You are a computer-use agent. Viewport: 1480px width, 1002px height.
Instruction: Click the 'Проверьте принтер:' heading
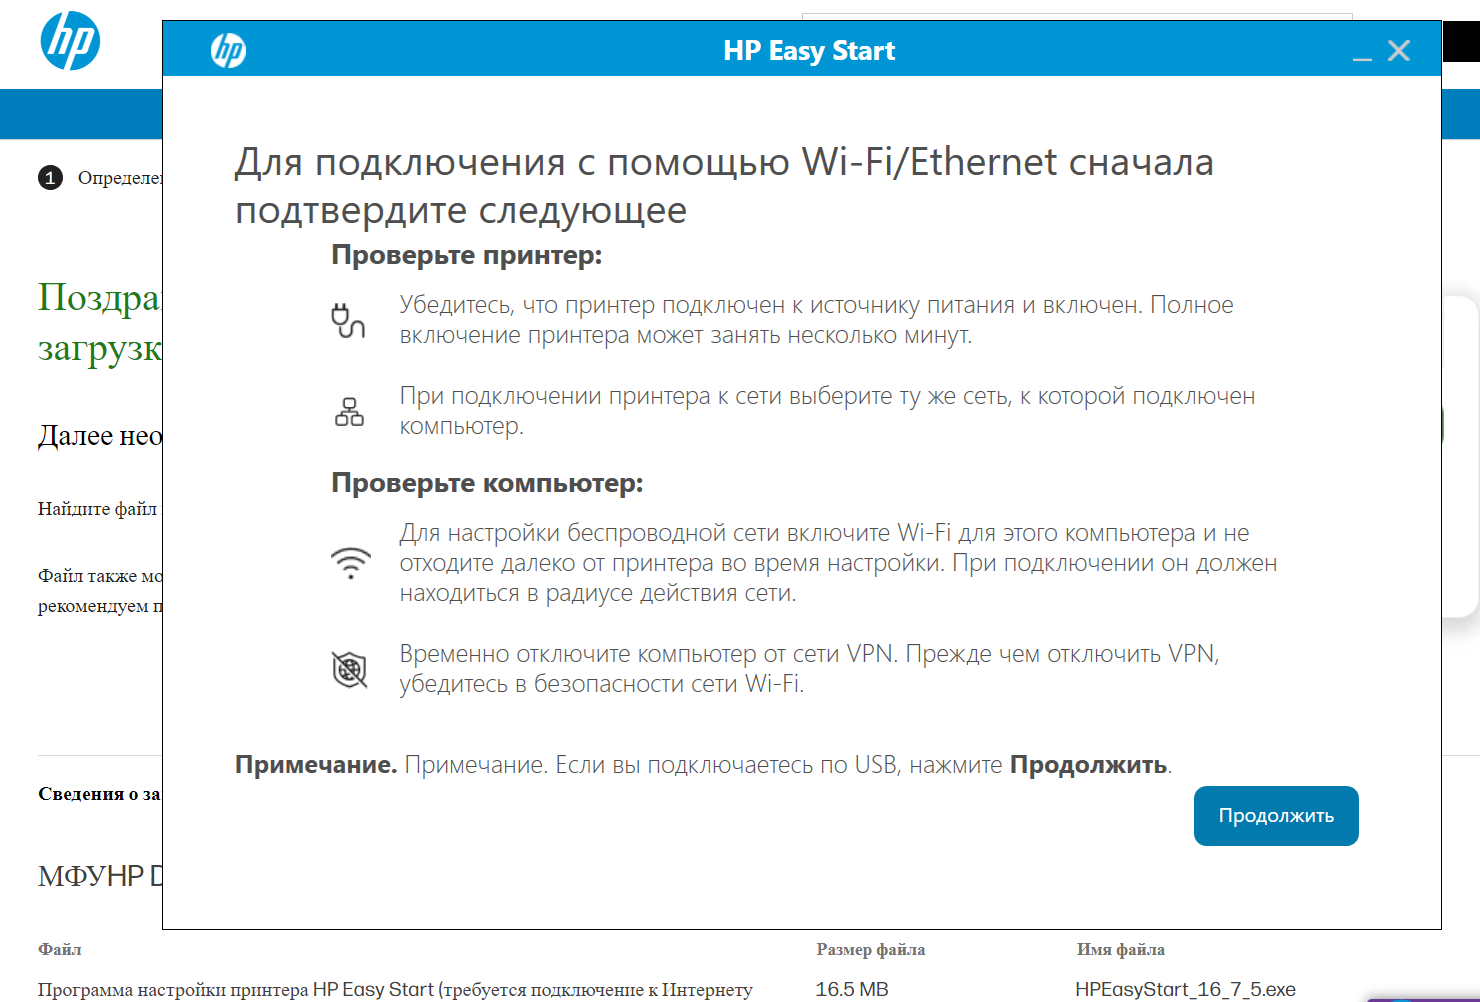click(x=467, y=255)
